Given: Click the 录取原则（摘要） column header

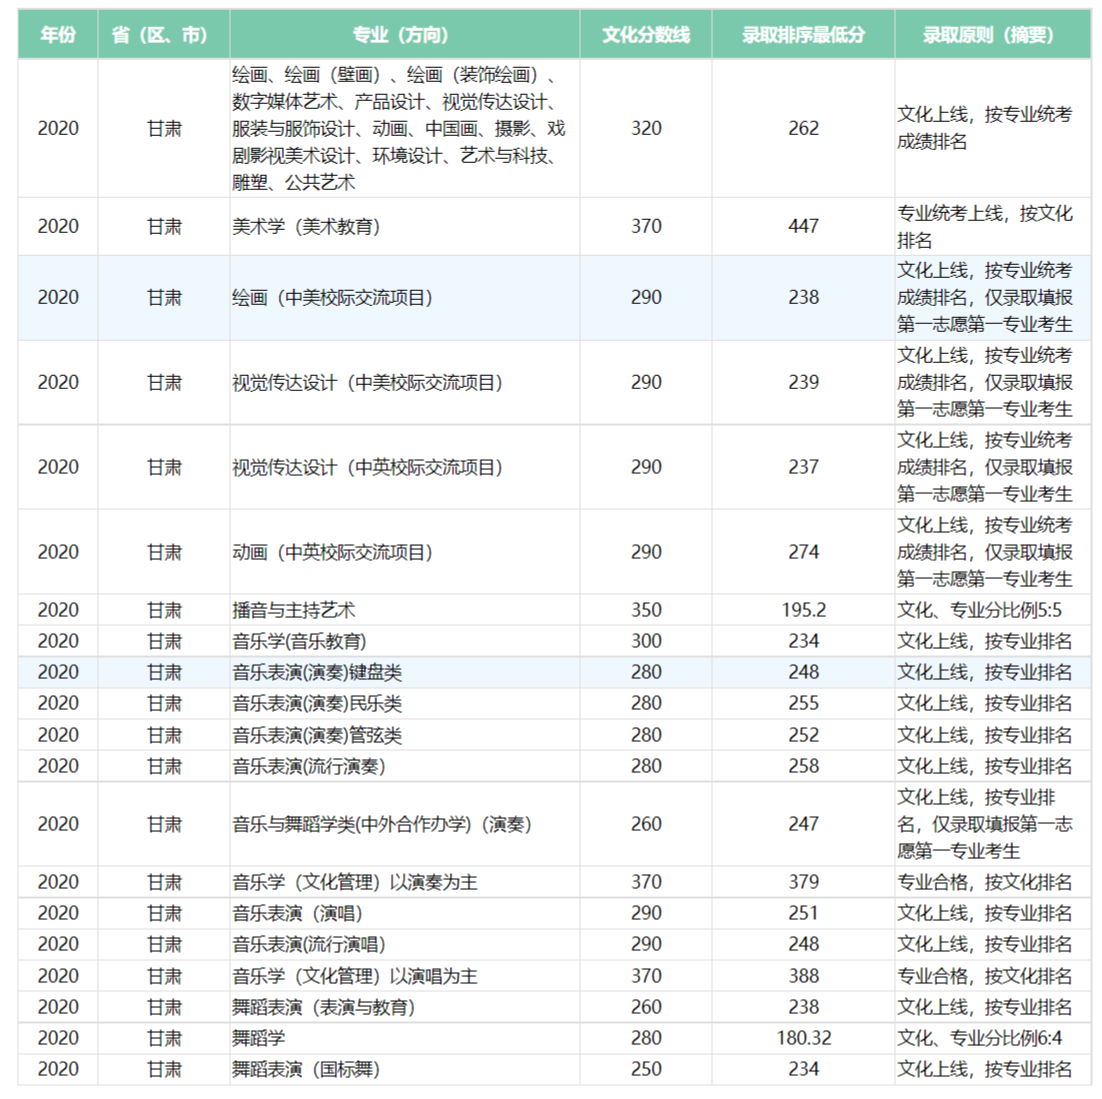Looking at the screenshot, I should (992, 34).
